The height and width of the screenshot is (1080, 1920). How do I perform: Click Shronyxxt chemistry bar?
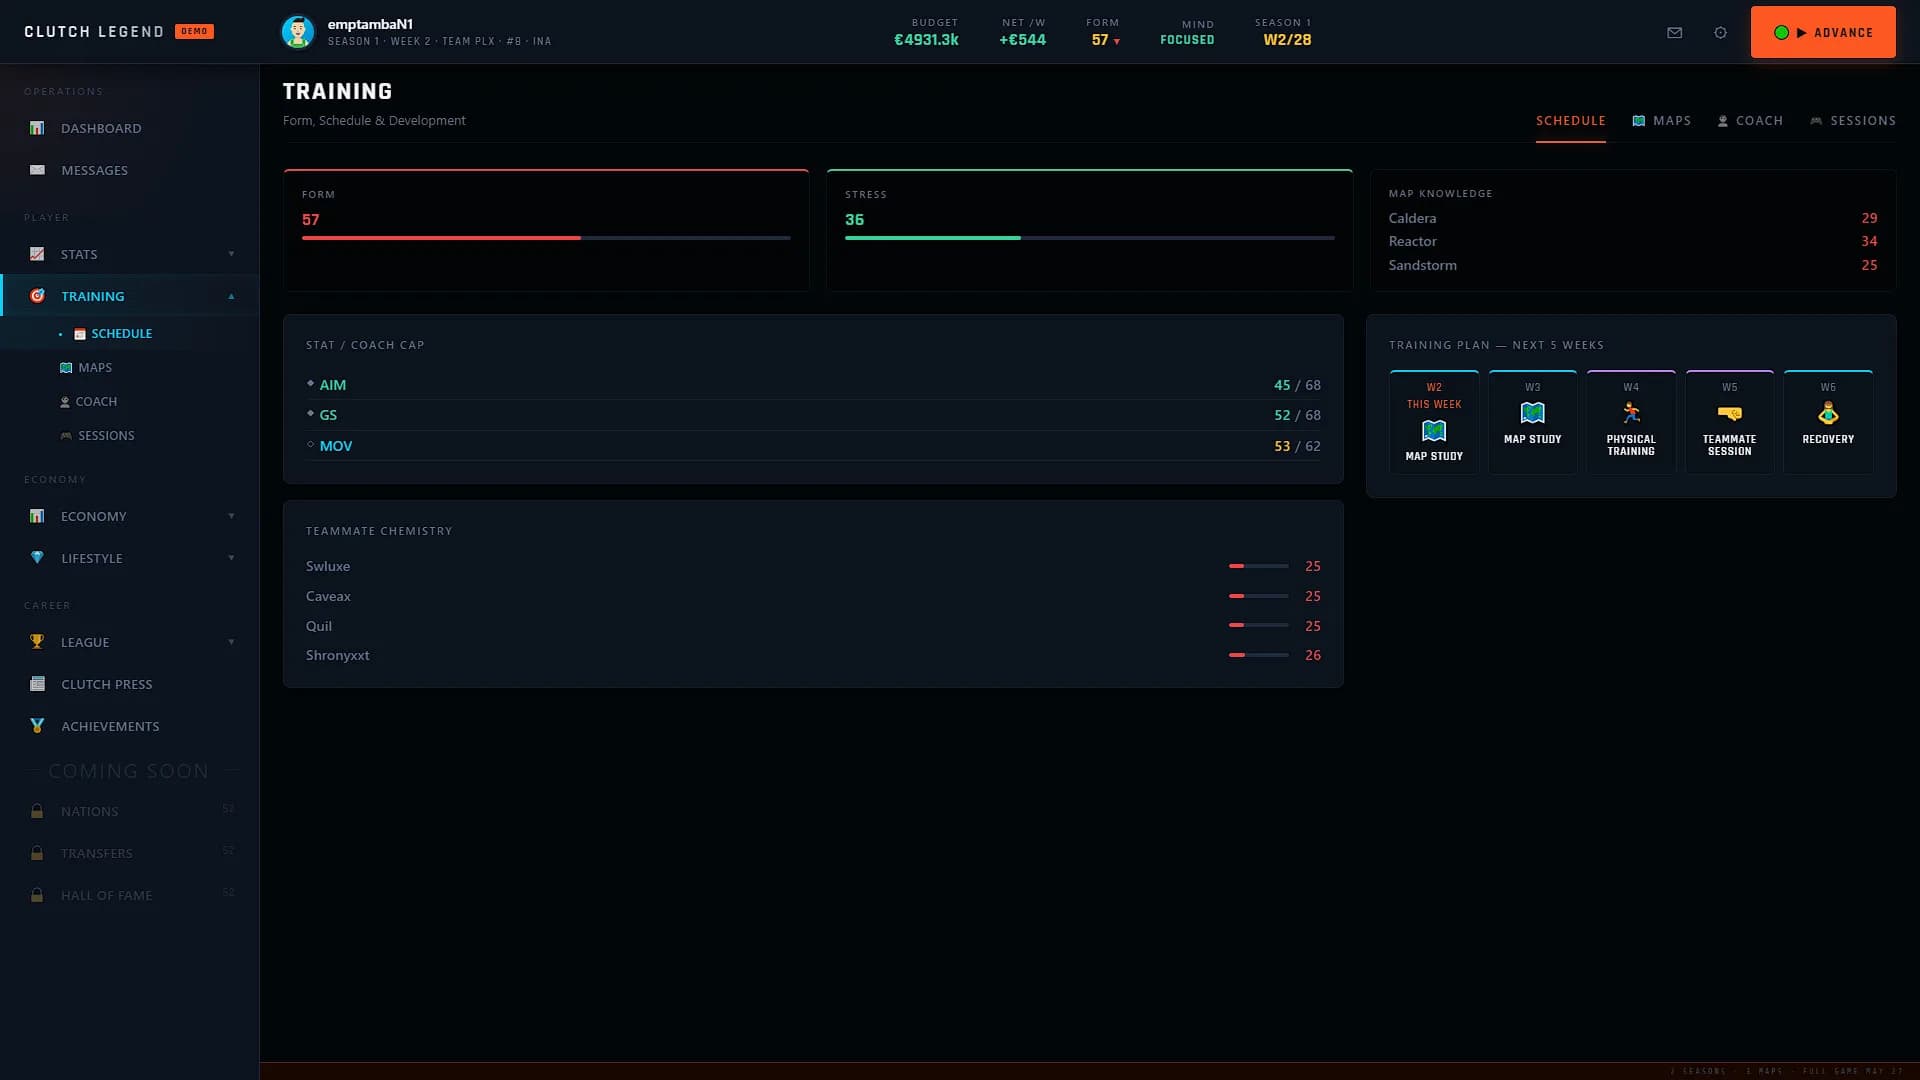click(x=1259, y=655)
